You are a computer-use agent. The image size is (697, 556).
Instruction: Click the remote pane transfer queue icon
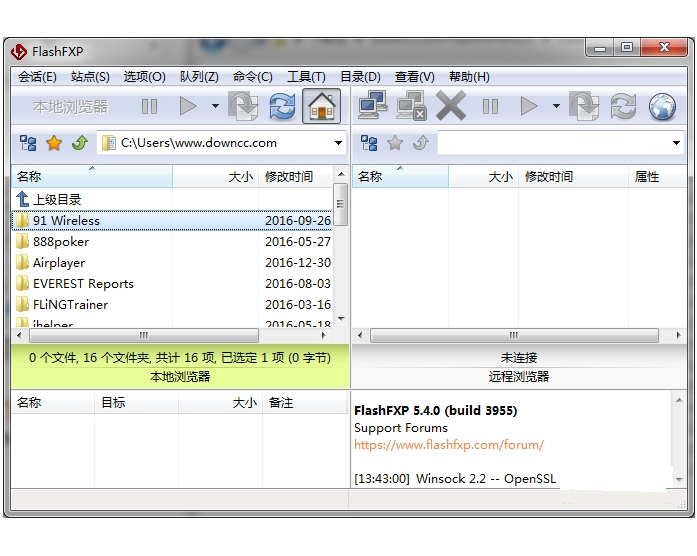click(x=584, y=106)
